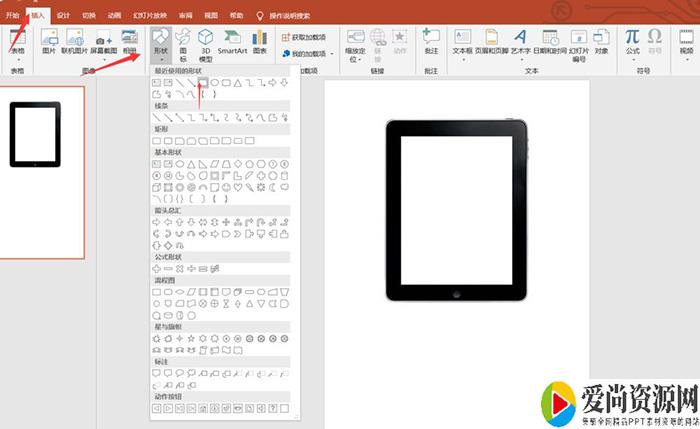Insert a 批注 (Comment)
This screenshot has height=429, width=700.
pyautogui.click(x=431, y=40)
